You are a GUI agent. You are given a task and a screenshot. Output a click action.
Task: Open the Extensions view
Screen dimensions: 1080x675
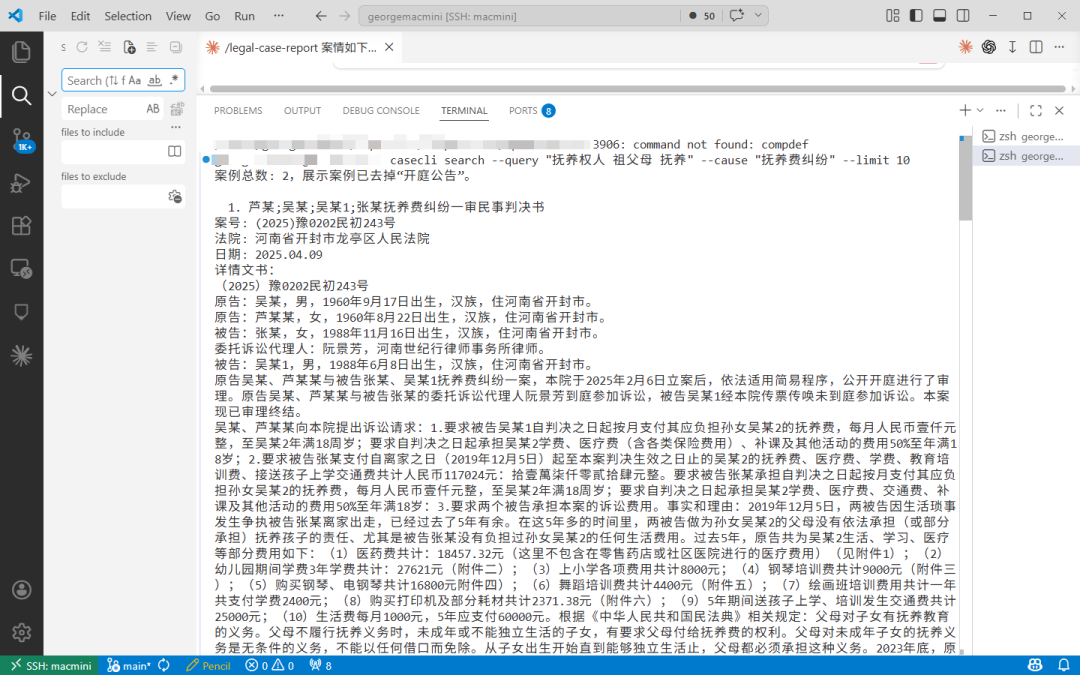coord(21,226)
